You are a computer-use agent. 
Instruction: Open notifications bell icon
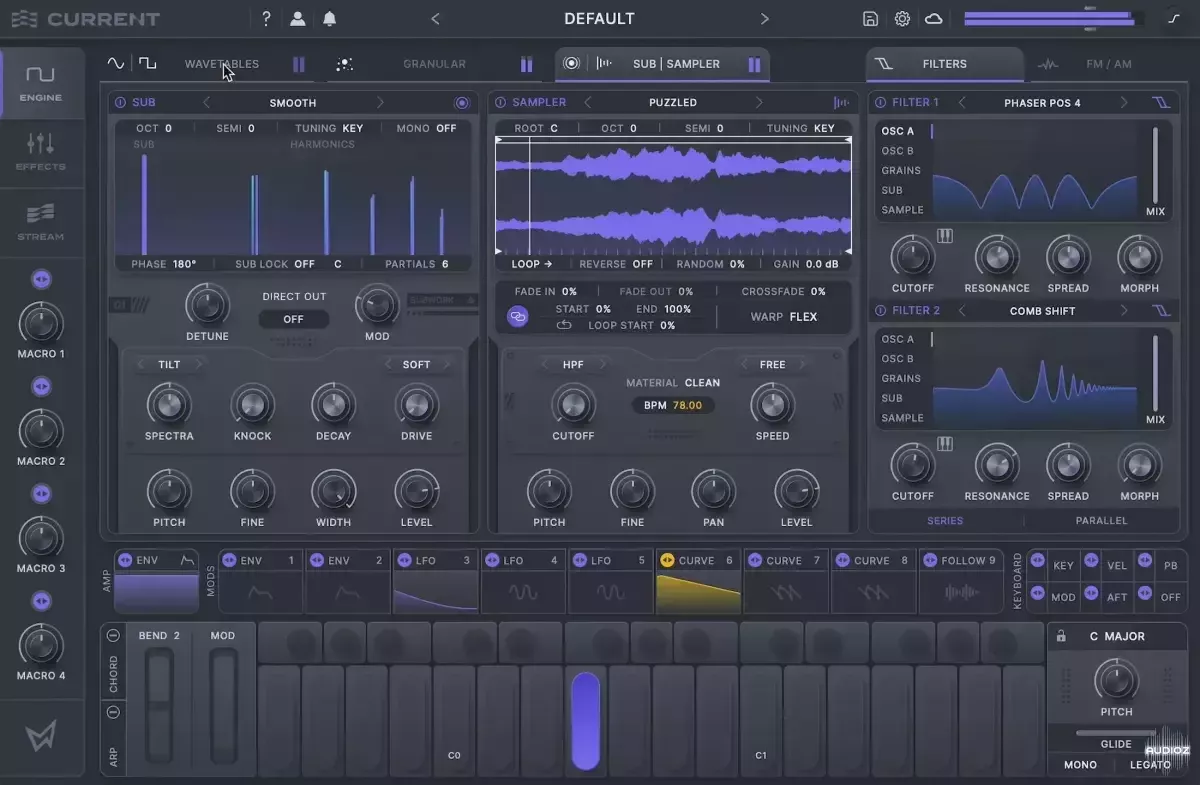(329, 19)
